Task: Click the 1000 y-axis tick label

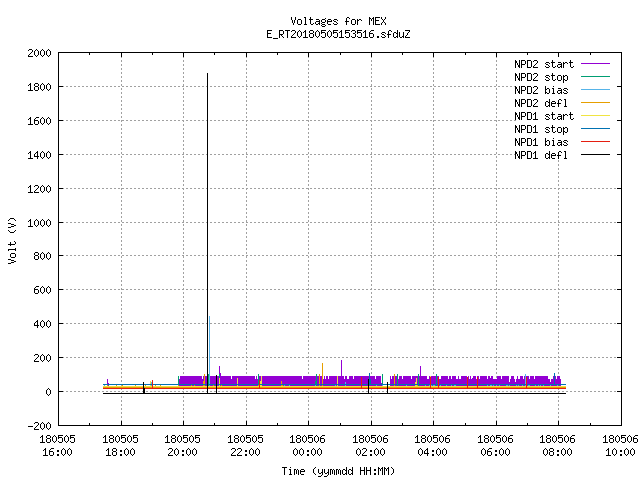Action: coord(39,223)
